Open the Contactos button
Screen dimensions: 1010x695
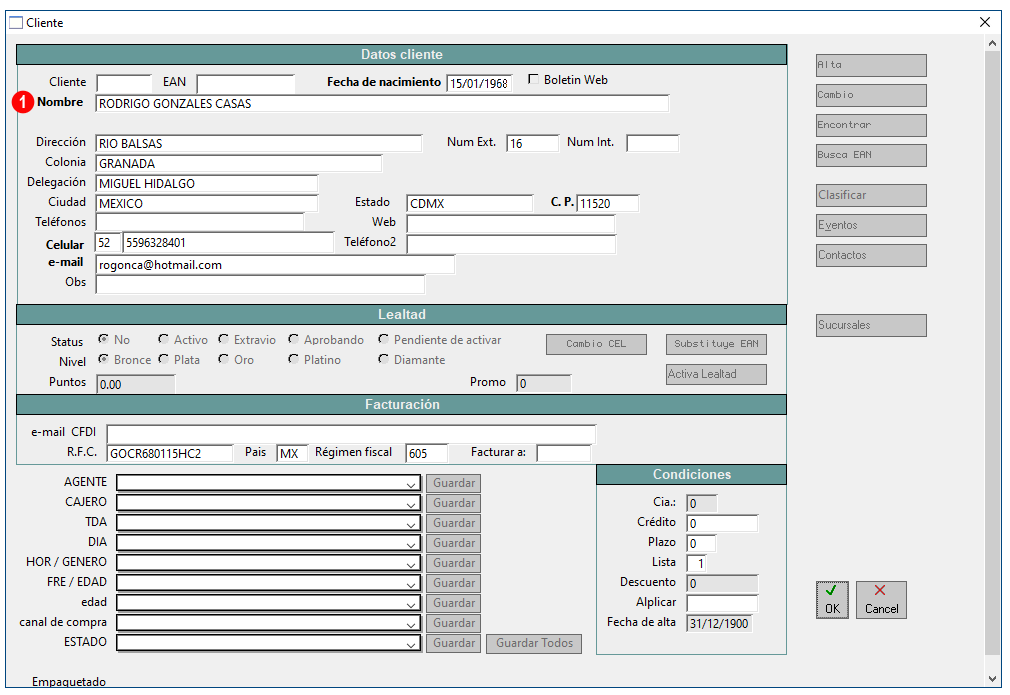tap(871, 255)
